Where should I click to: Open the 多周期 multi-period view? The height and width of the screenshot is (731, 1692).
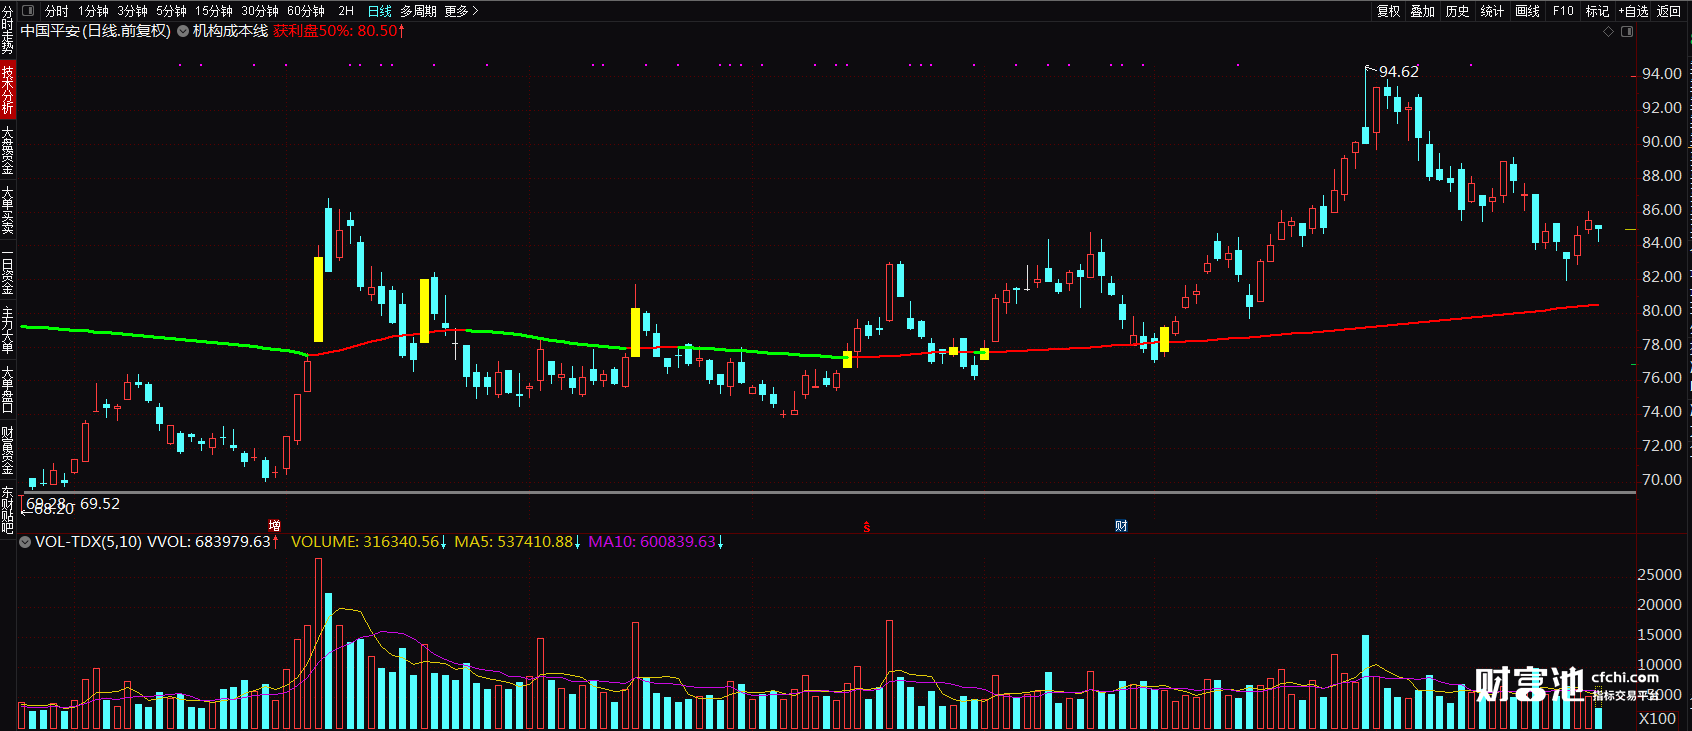pyautogui.click(x=418, y=11)
